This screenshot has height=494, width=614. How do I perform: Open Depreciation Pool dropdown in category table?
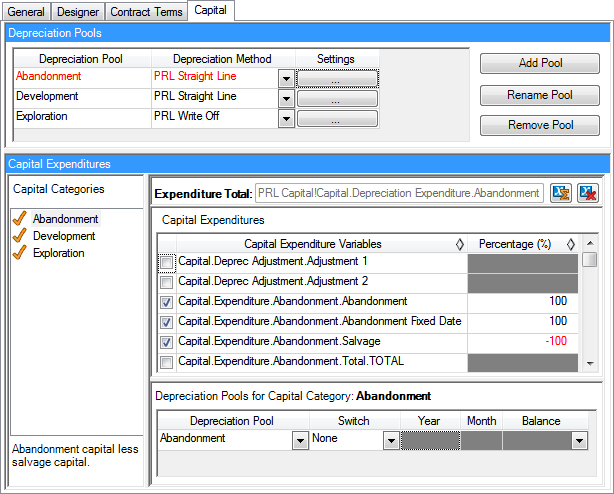point(300,441)
